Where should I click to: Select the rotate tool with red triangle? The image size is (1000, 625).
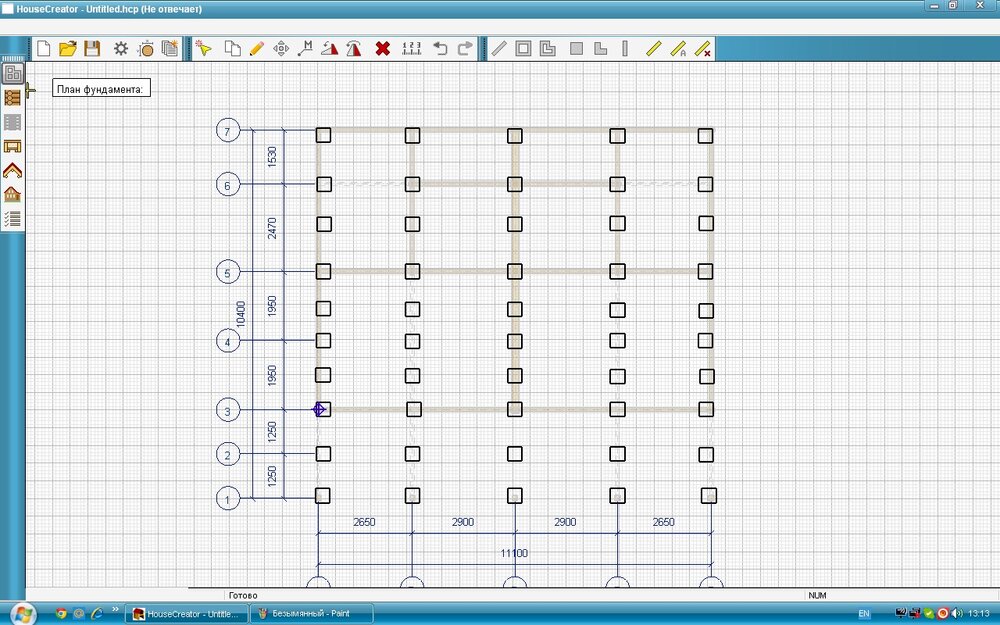[x=330, y=48]
